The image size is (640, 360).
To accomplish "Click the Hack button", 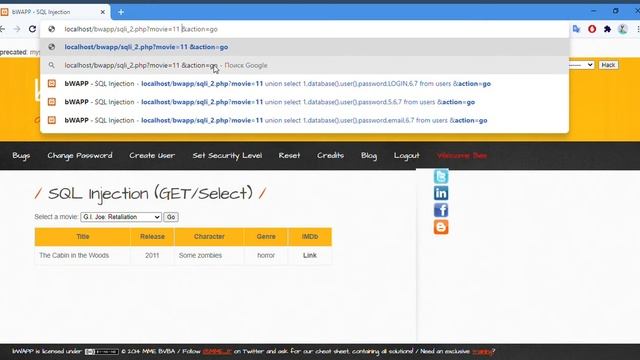I will pyautogui.click(x=608, y=65).
